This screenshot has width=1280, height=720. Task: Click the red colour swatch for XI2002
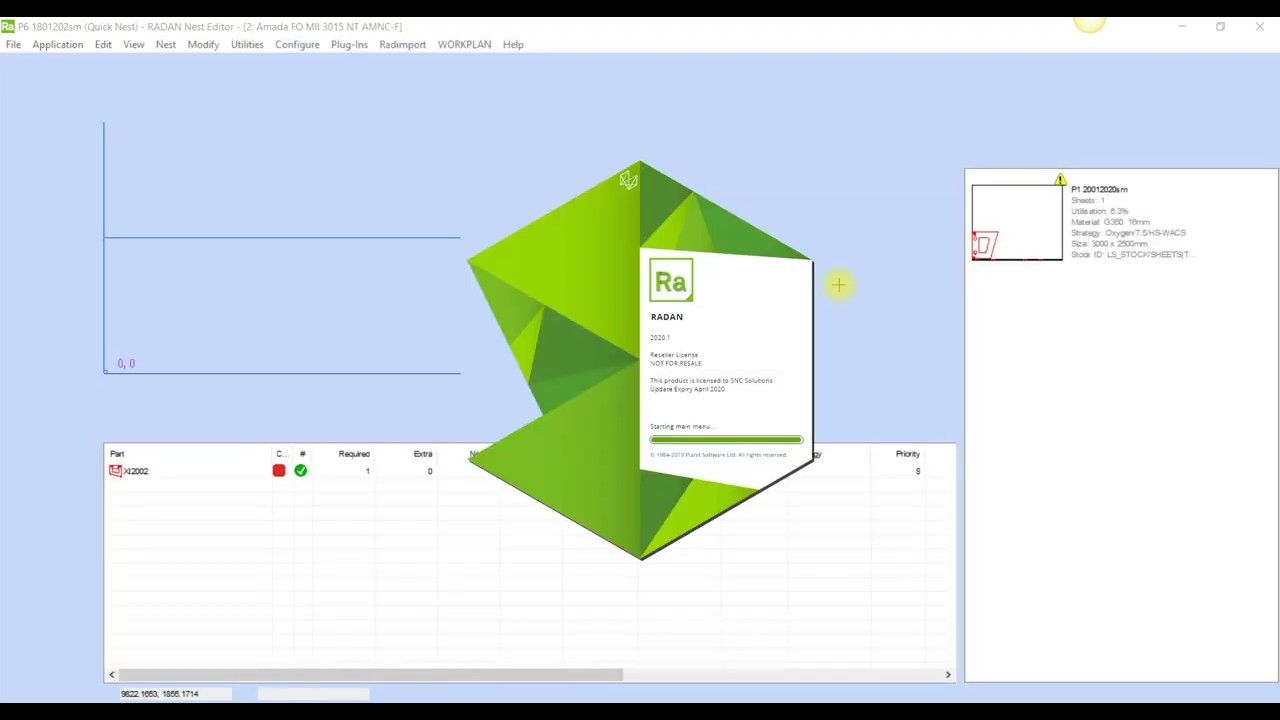pos(279,471)
